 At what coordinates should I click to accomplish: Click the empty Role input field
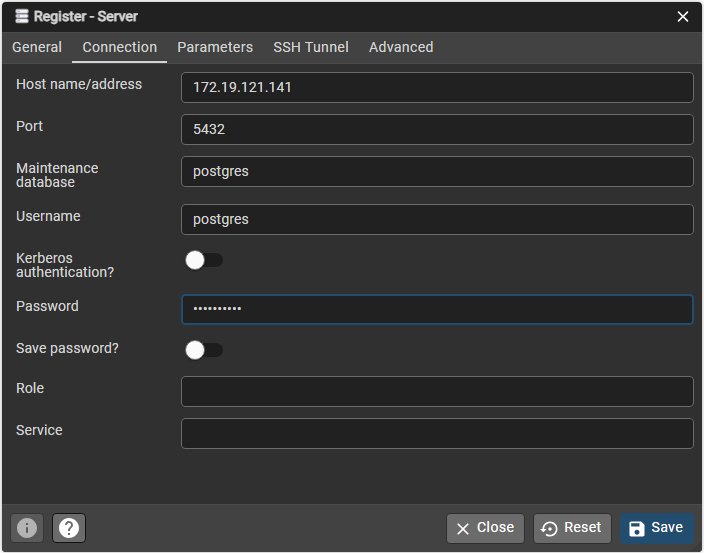[x=437, y=391]
